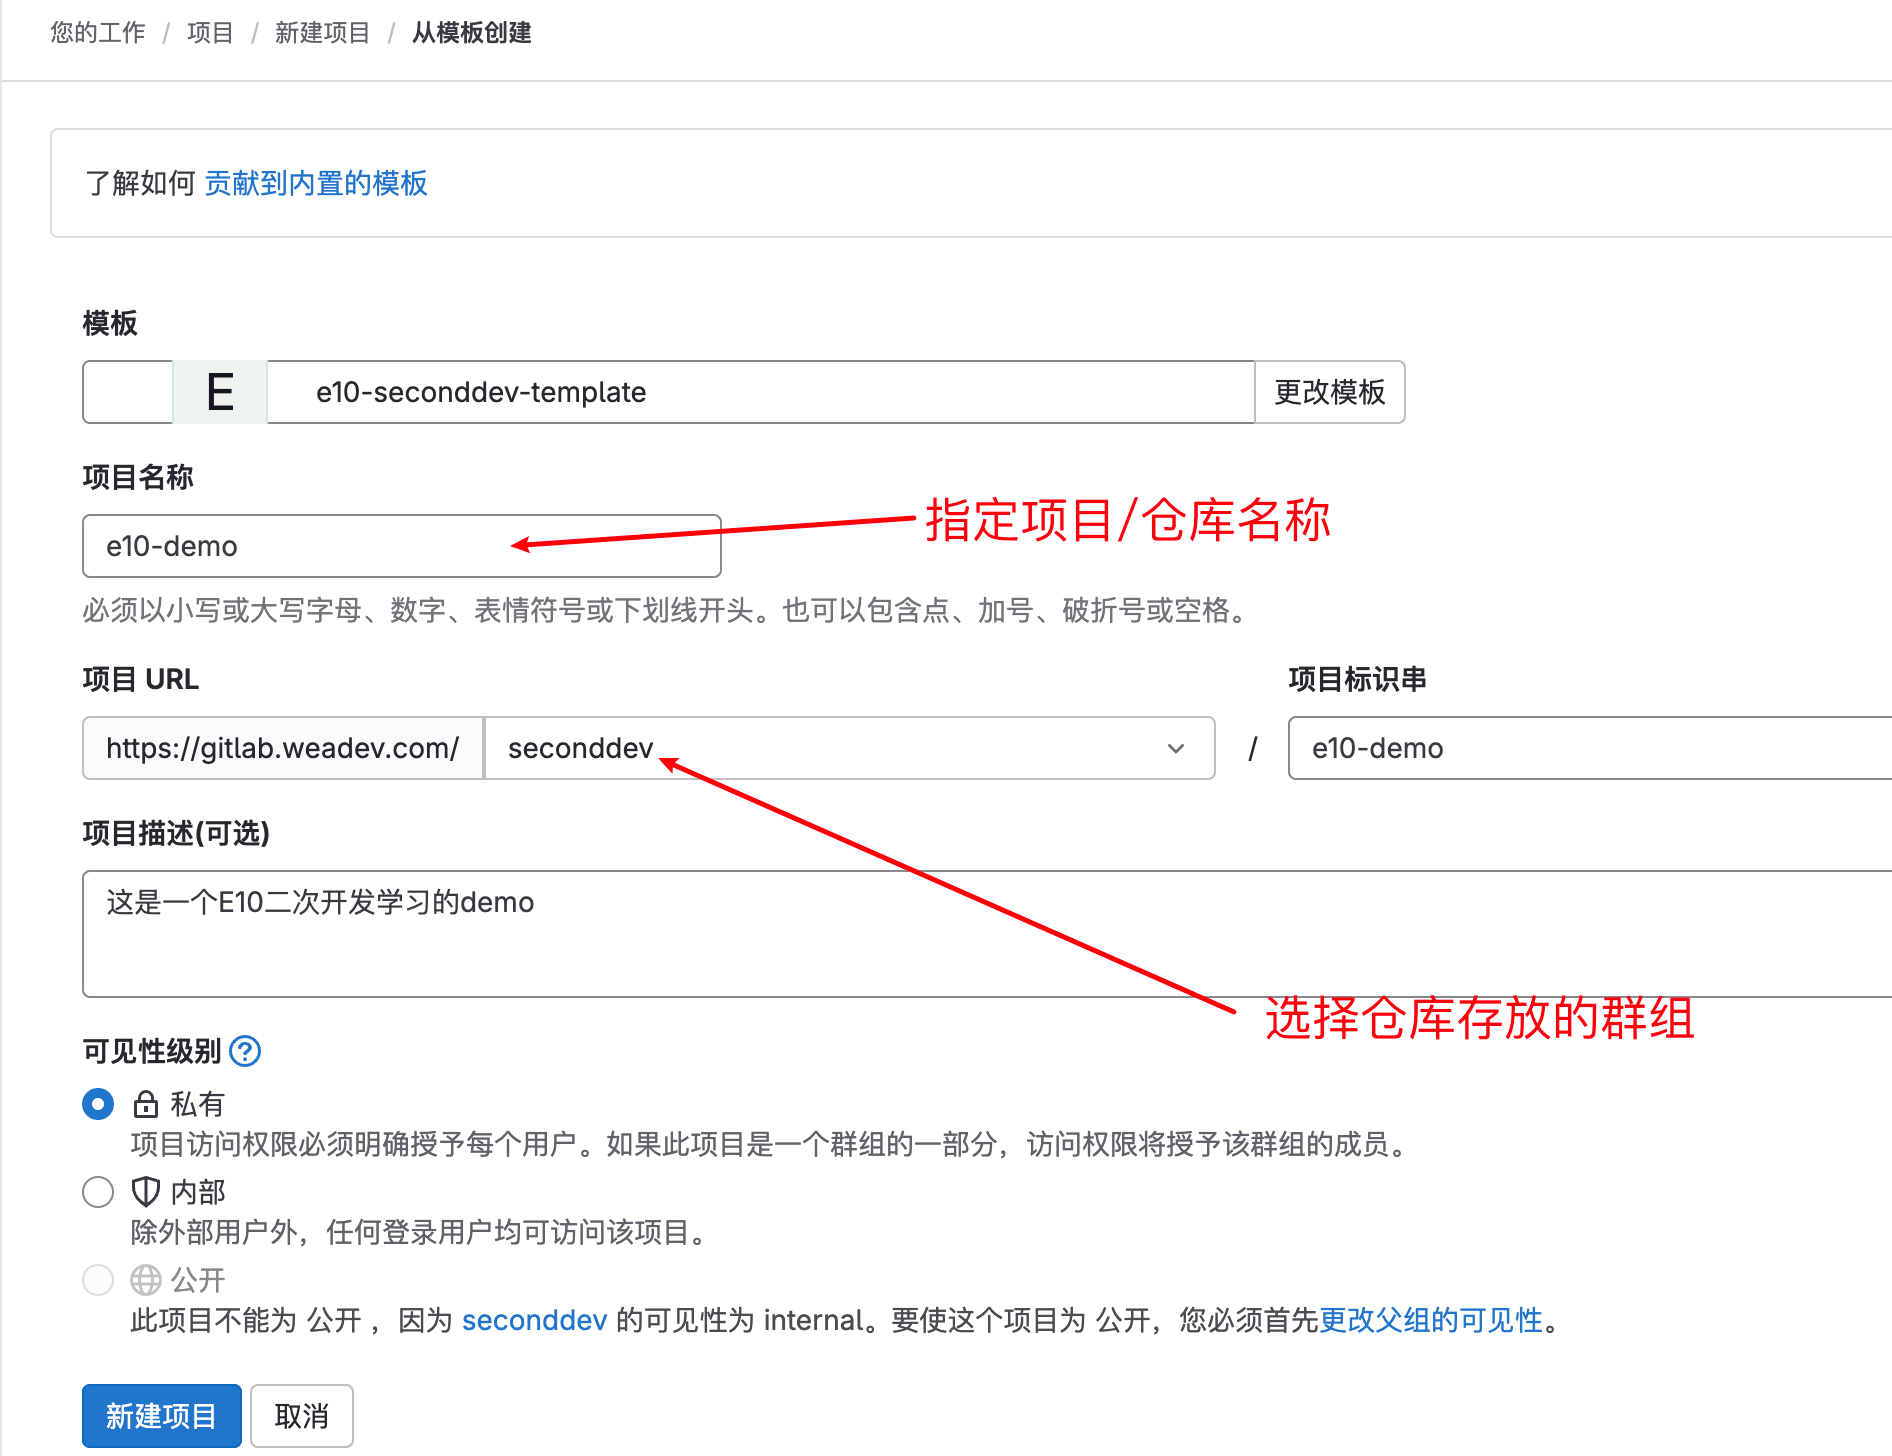Click the project name field containing e10-demo

(x=400, y=546)
